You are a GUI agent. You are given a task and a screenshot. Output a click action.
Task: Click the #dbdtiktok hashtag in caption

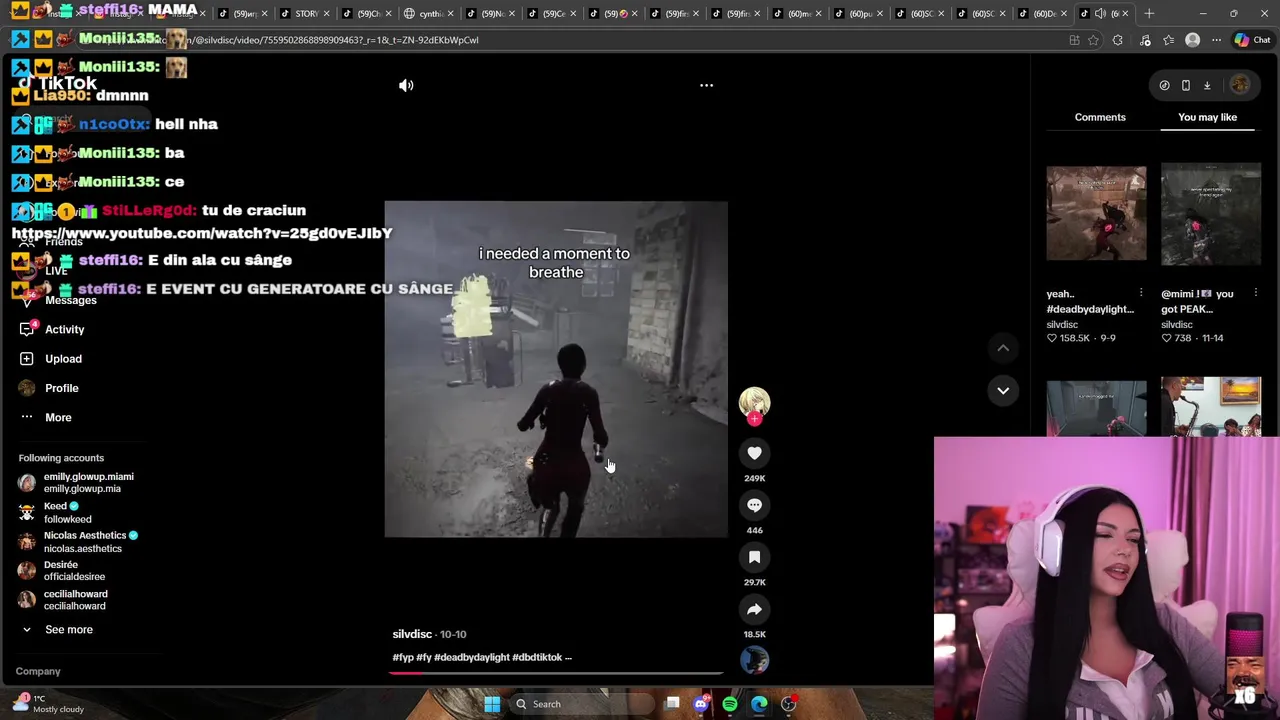tap(537, 657)
